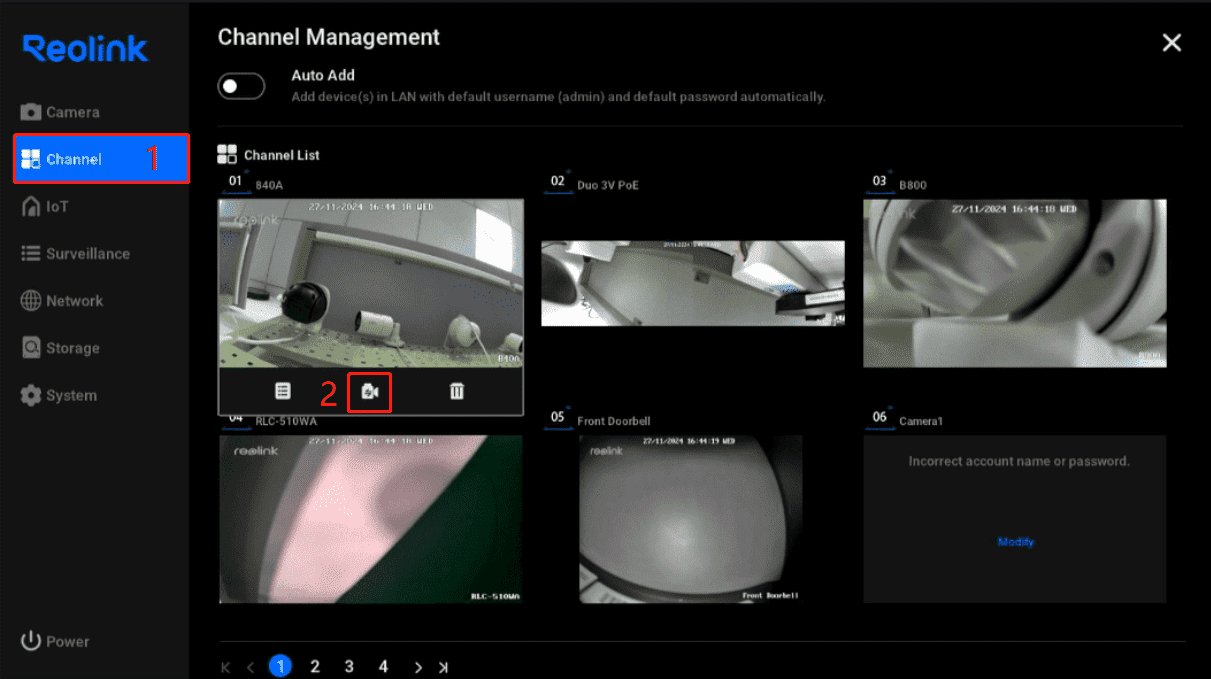Click the camera settings icon on 840A

[x=369, y=392]
